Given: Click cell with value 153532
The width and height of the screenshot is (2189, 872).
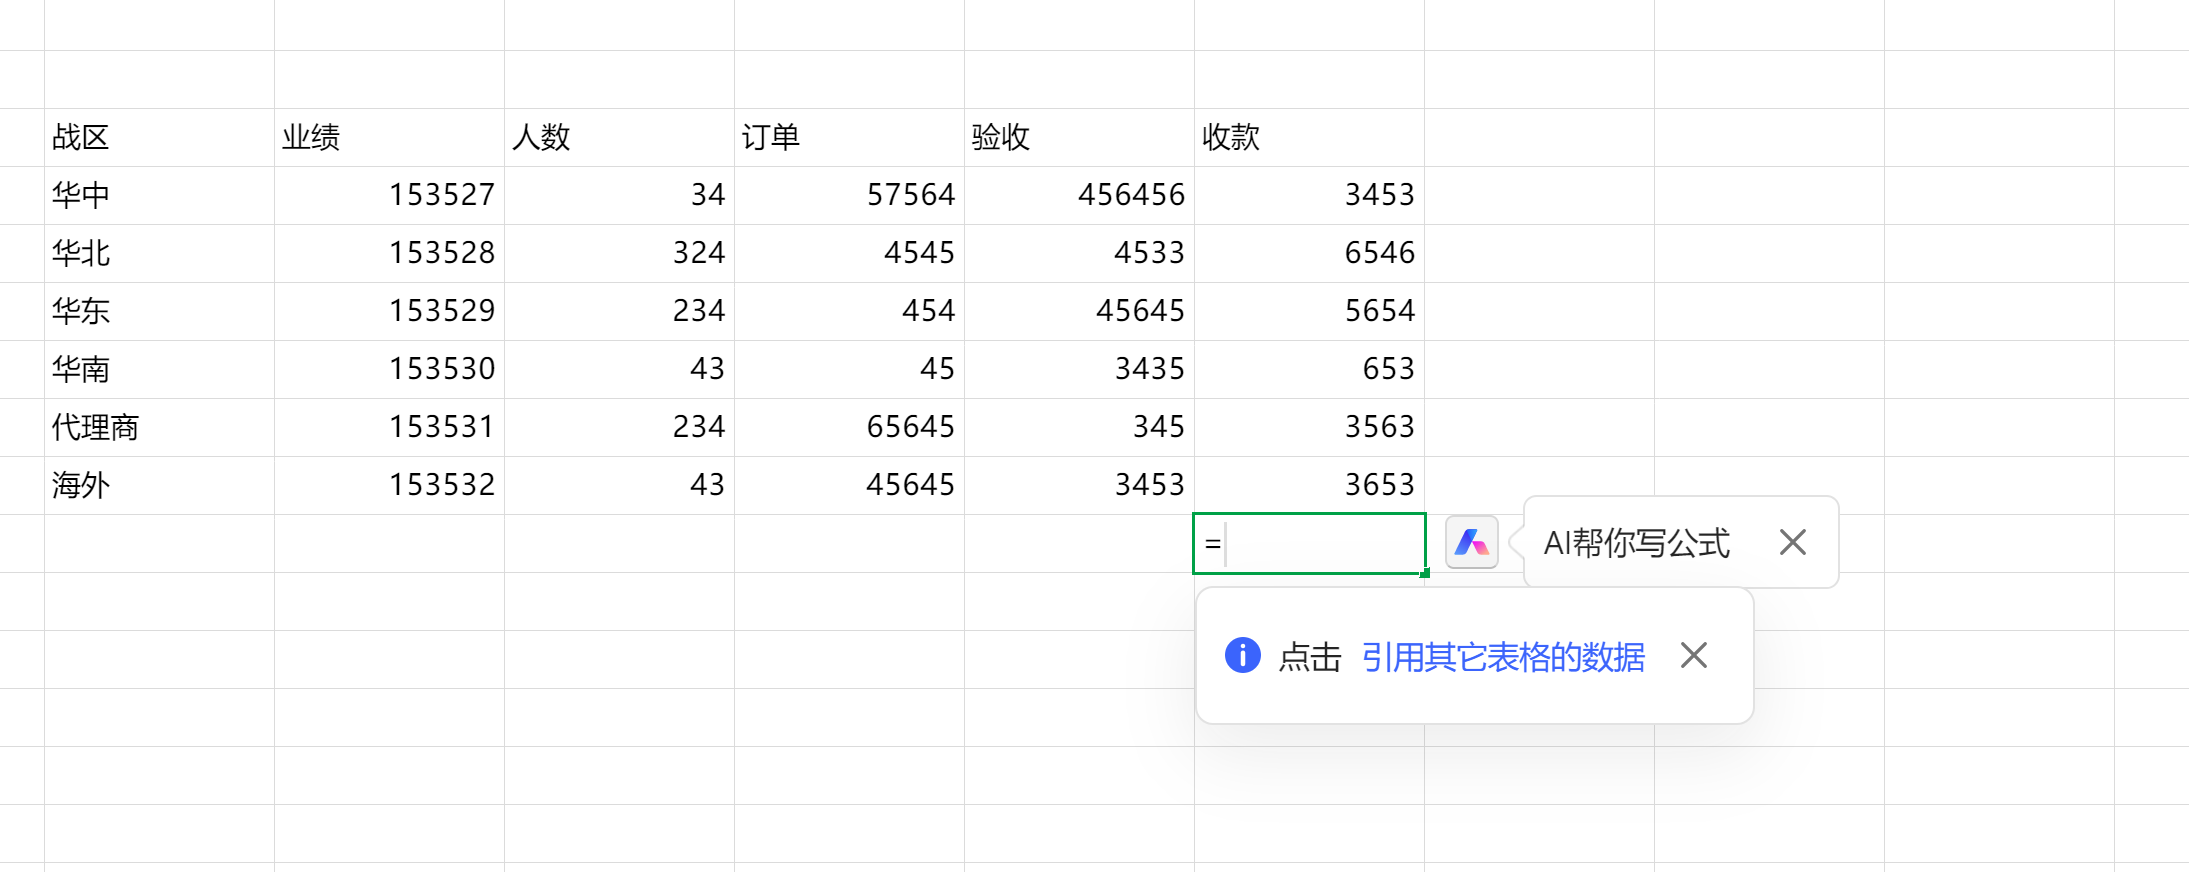Looking at the screenshot, I should point(389,485).
